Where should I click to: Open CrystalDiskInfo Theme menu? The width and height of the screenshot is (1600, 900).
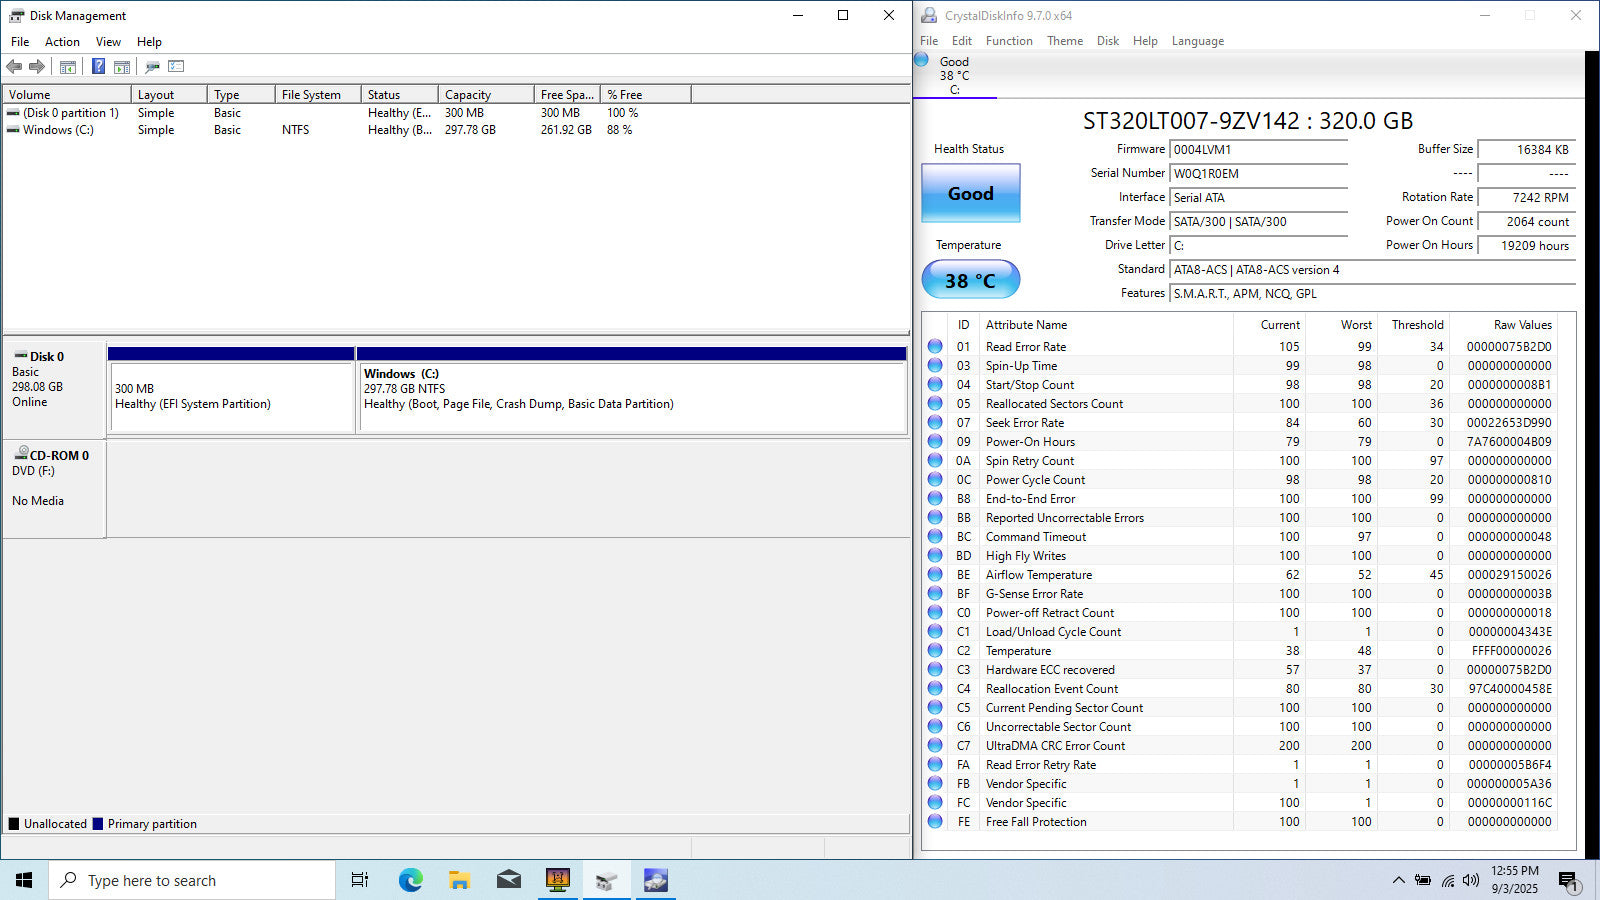click(1065, 41)
